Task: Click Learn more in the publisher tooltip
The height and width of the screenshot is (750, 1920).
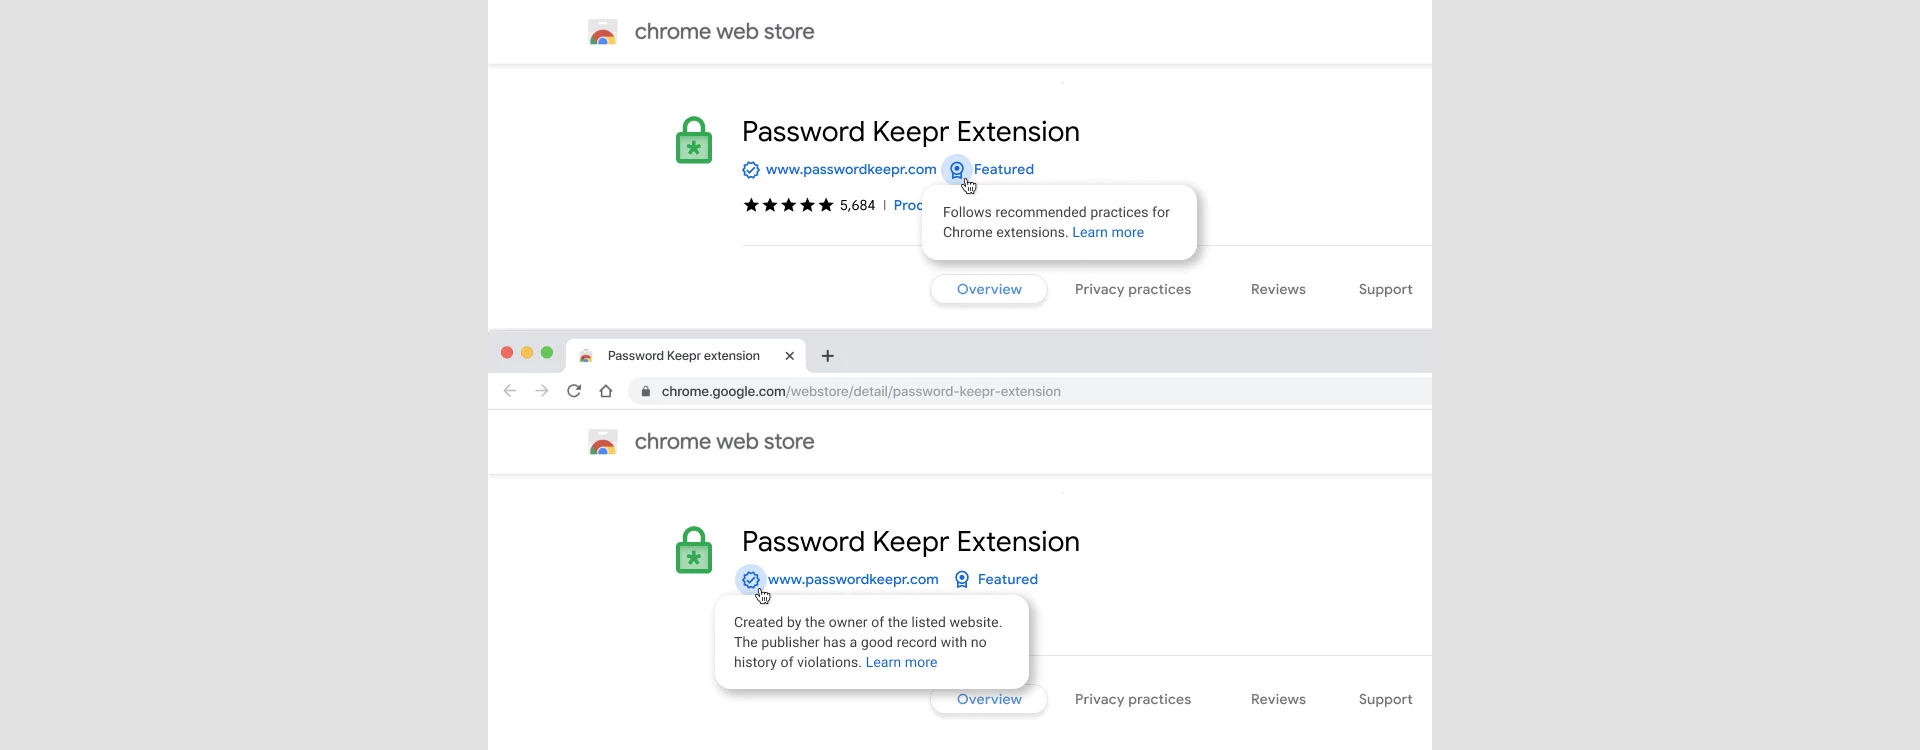Action: (901, 662)
